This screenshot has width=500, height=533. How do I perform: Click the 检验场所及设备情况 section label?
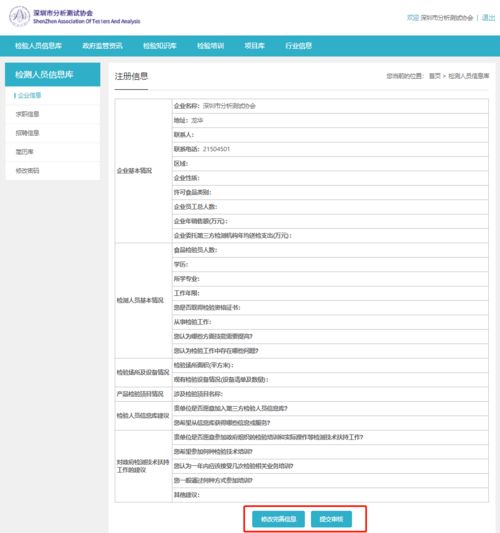pyautogui.click(x=143, y=373)
